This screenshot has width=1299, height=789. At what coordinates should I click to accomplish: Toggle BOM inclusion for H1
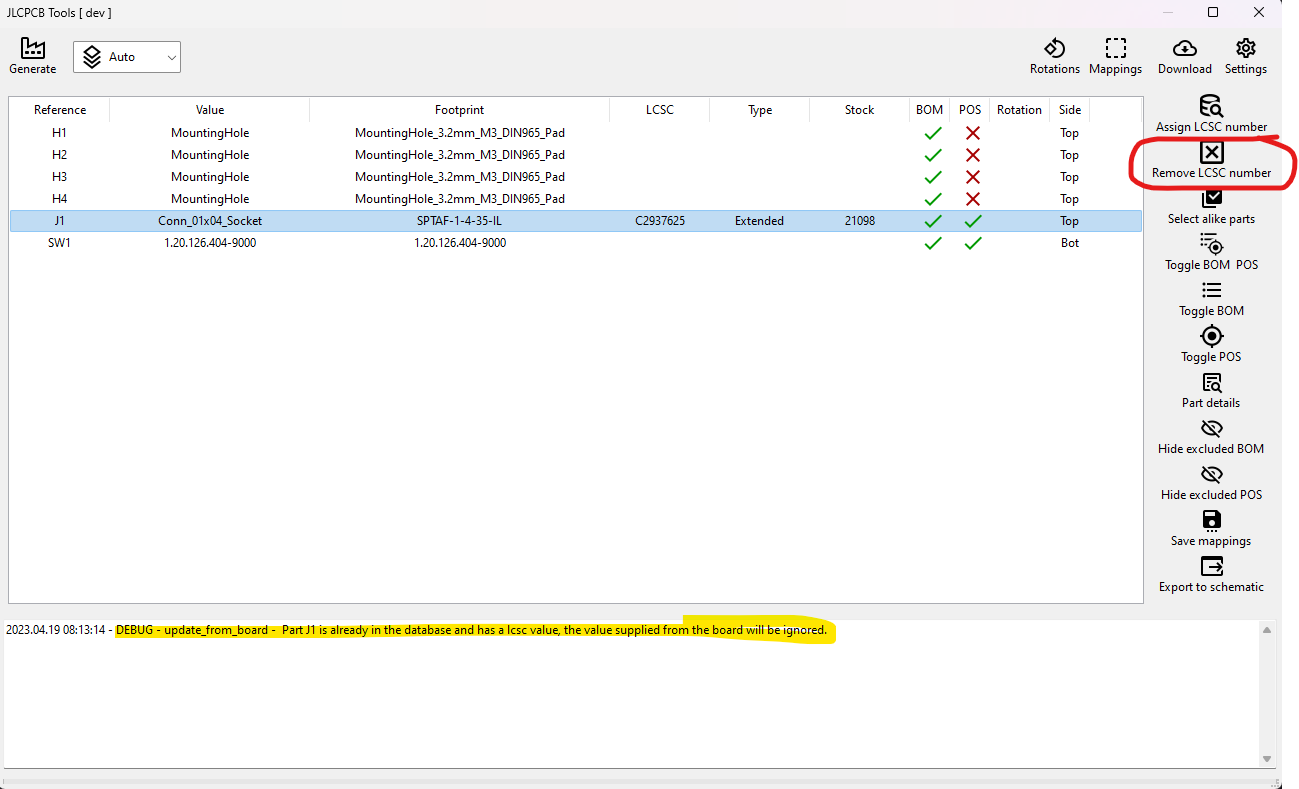click(931, 132)
